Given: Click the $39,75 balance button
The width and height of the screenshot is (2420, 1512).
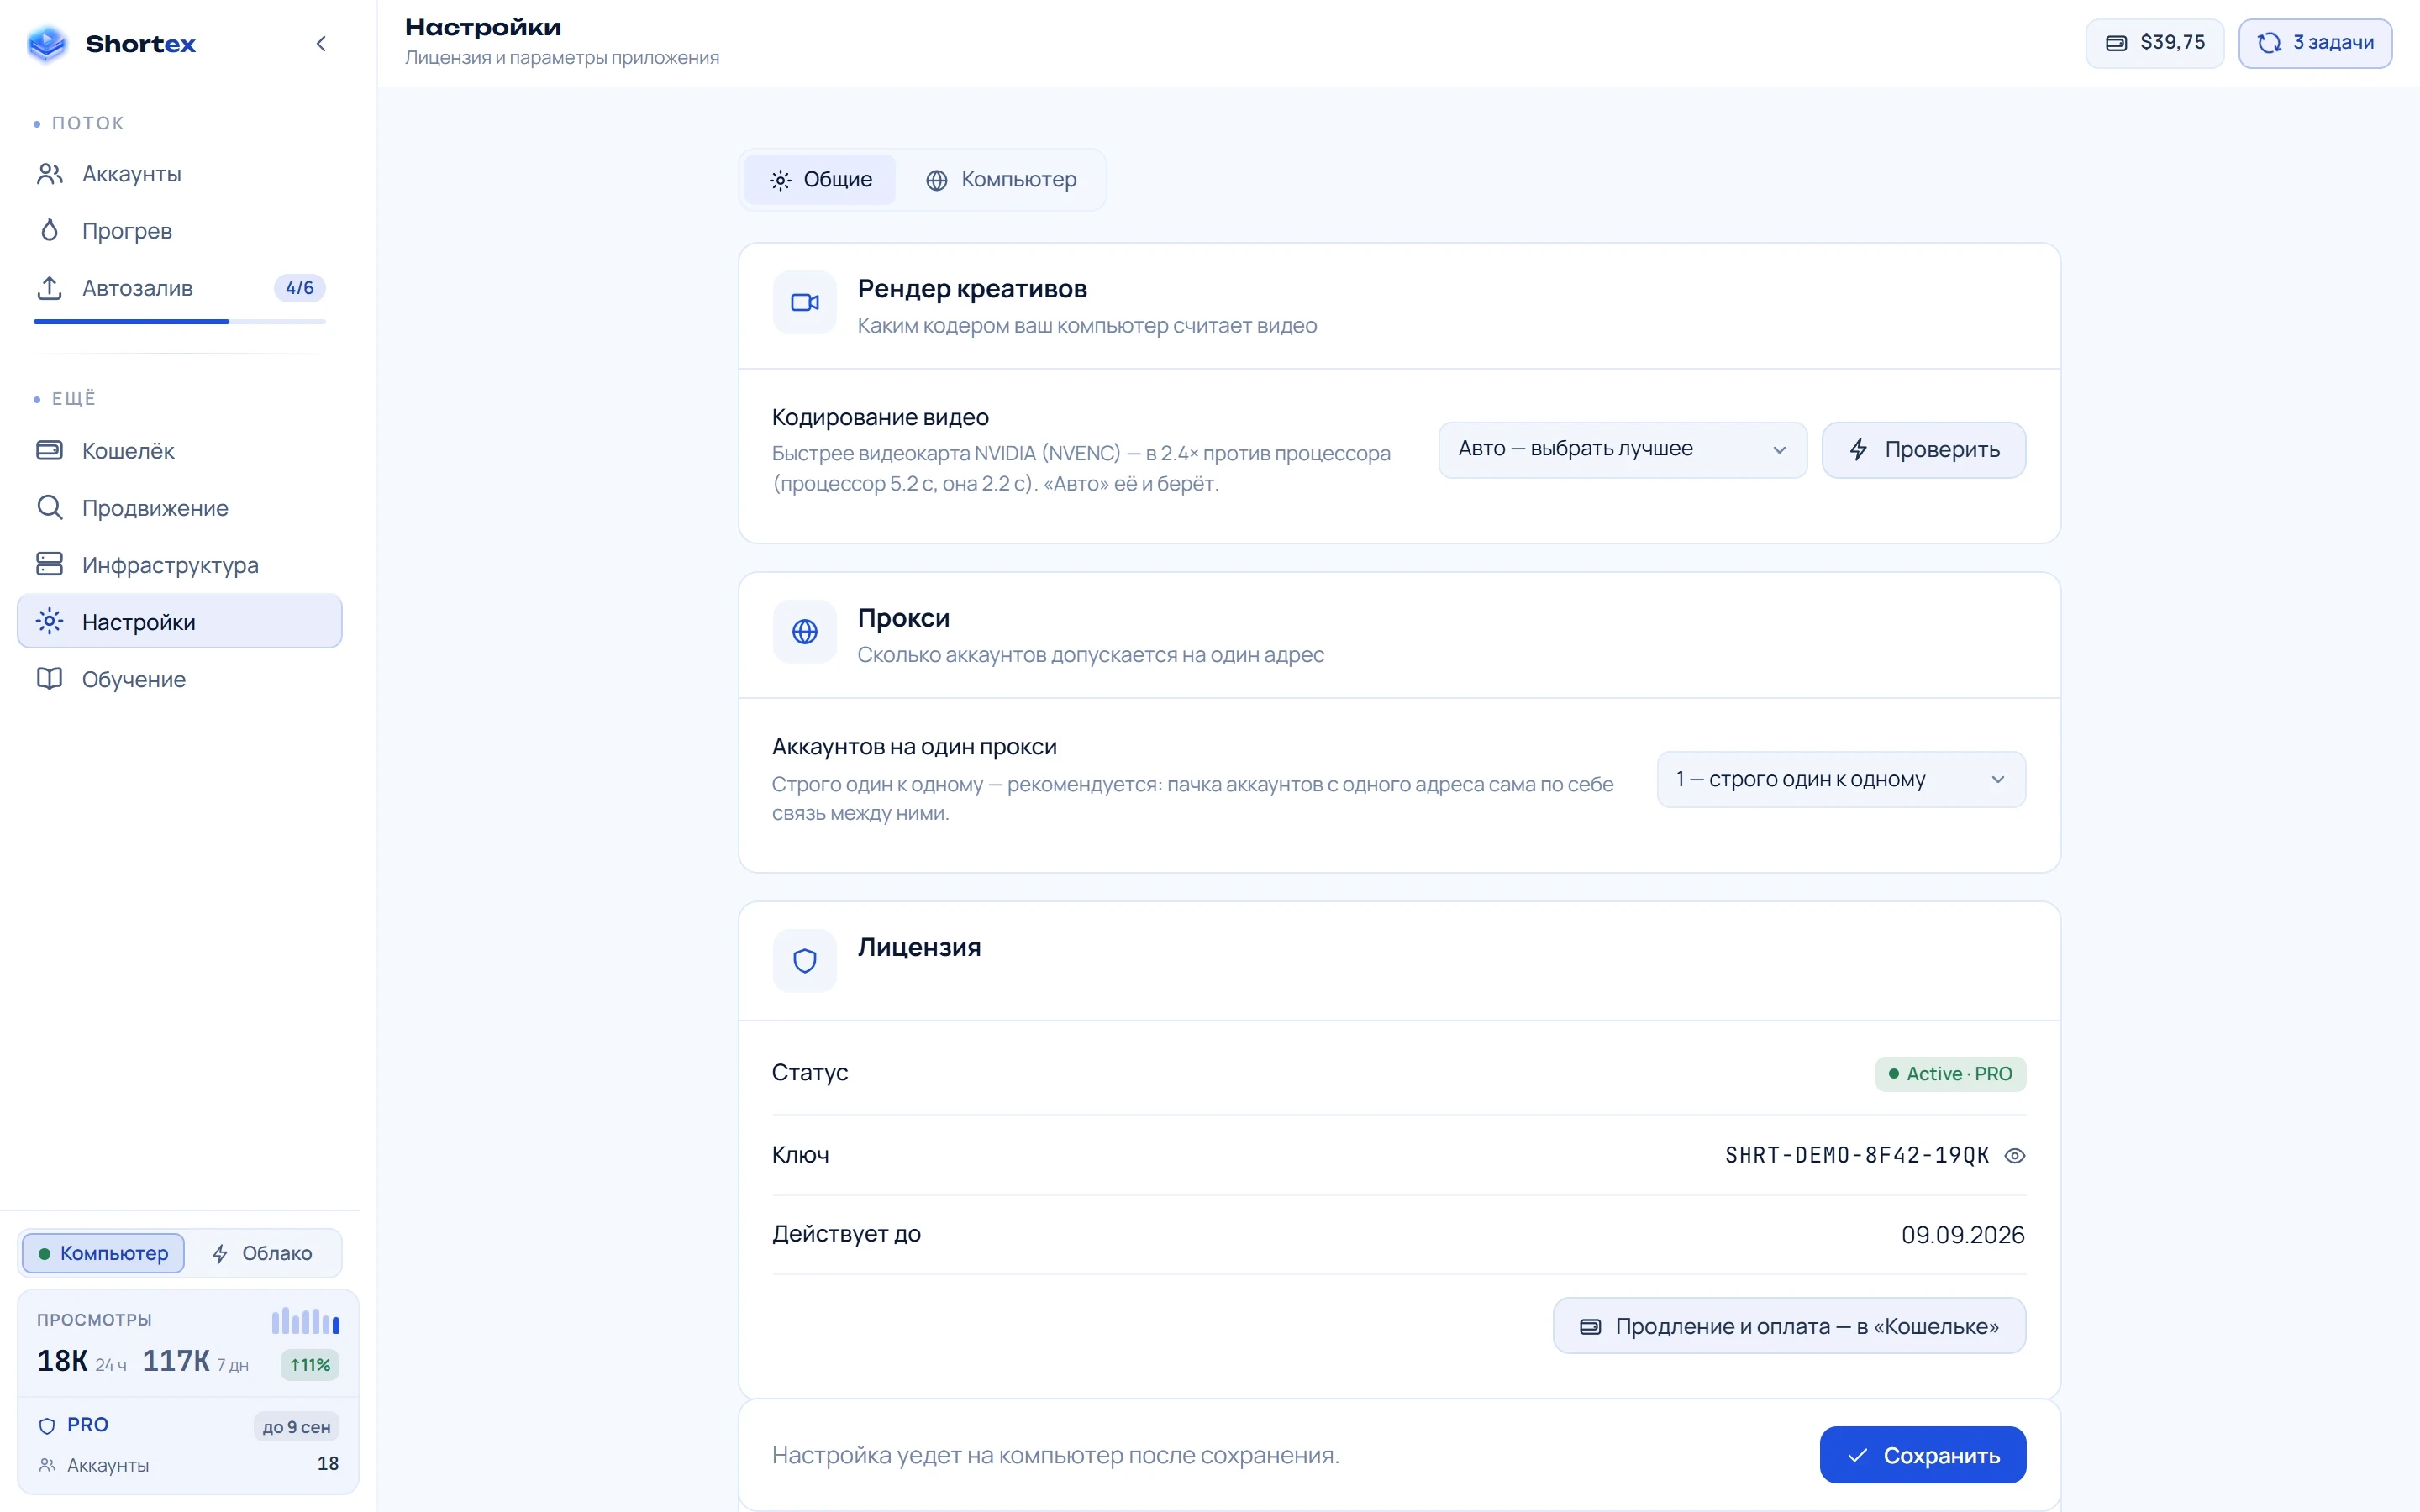Looking at the screenshot, I should click(x=2155, y=43).
